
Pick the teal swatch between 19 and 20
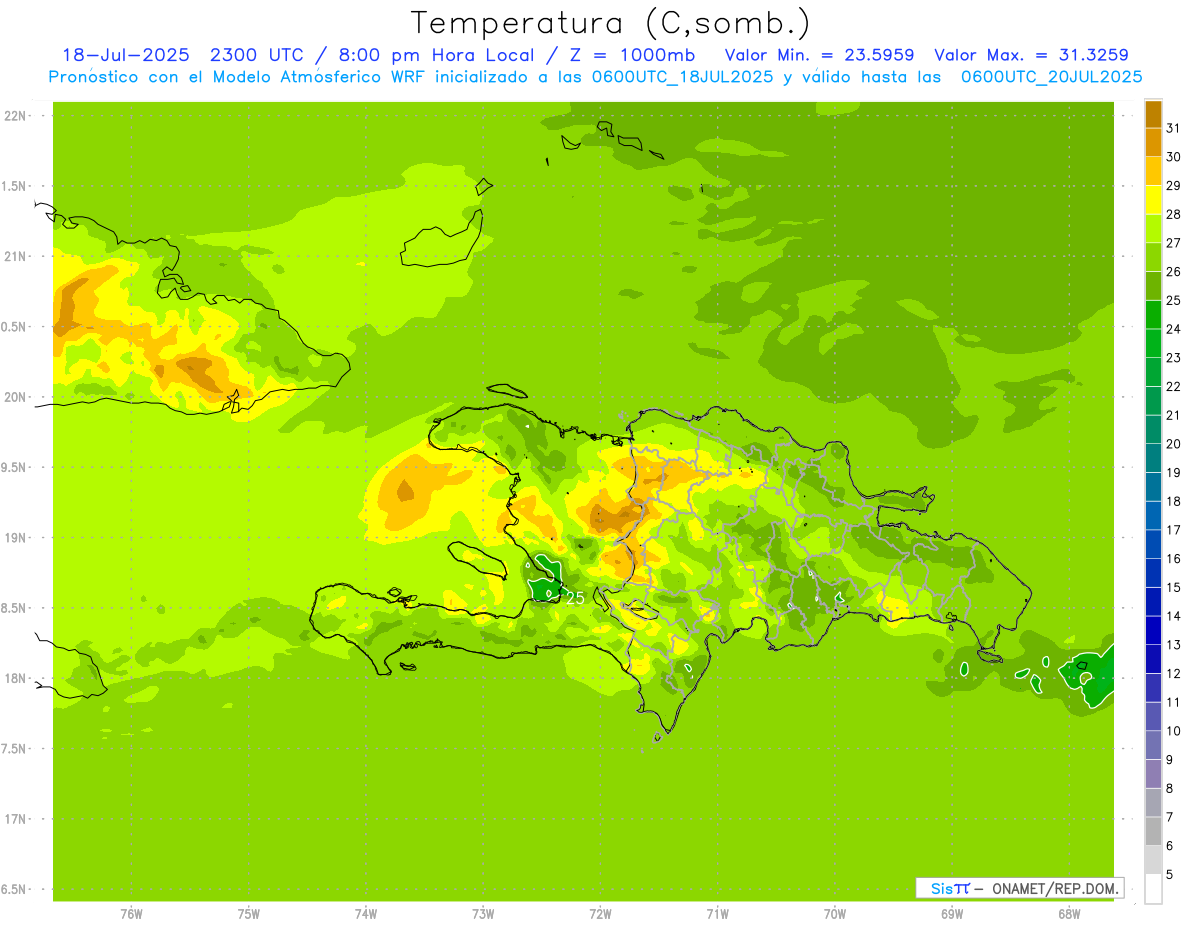pos(1153,458)
